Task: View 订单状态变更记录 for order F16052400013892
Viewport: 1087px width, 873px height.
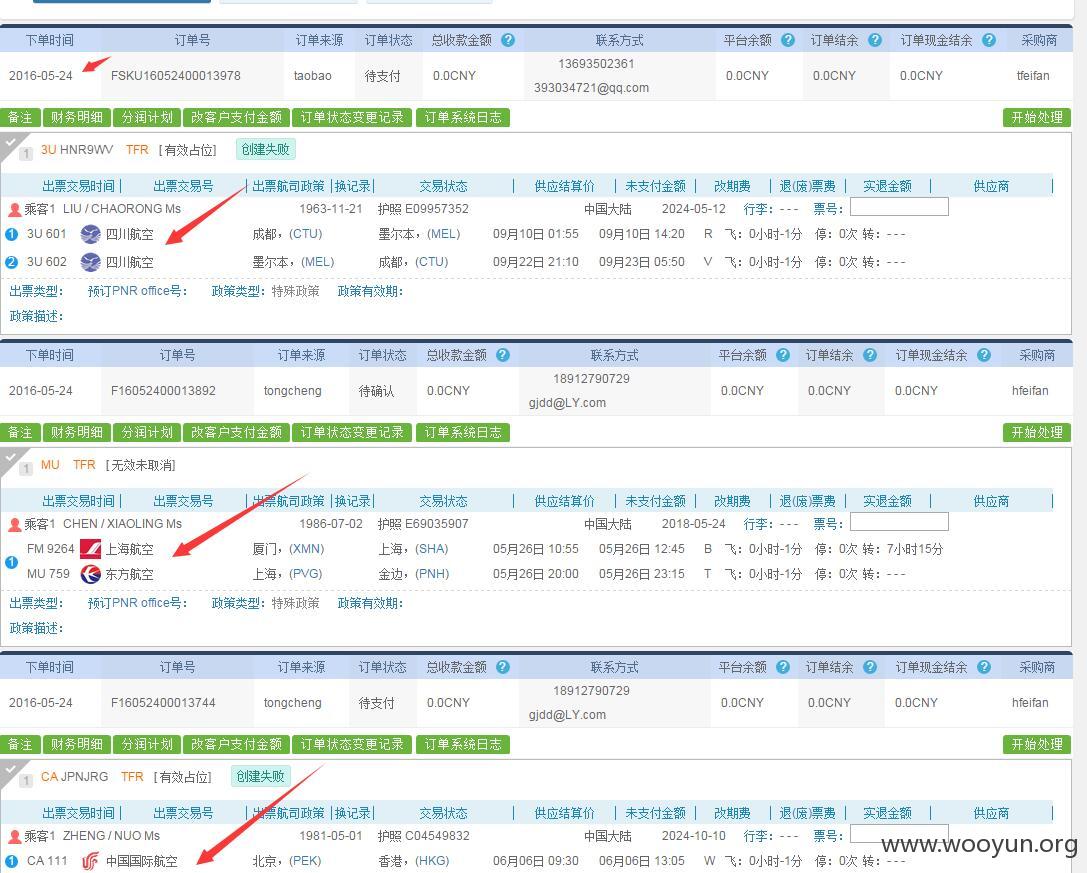Action: [352, 432]
